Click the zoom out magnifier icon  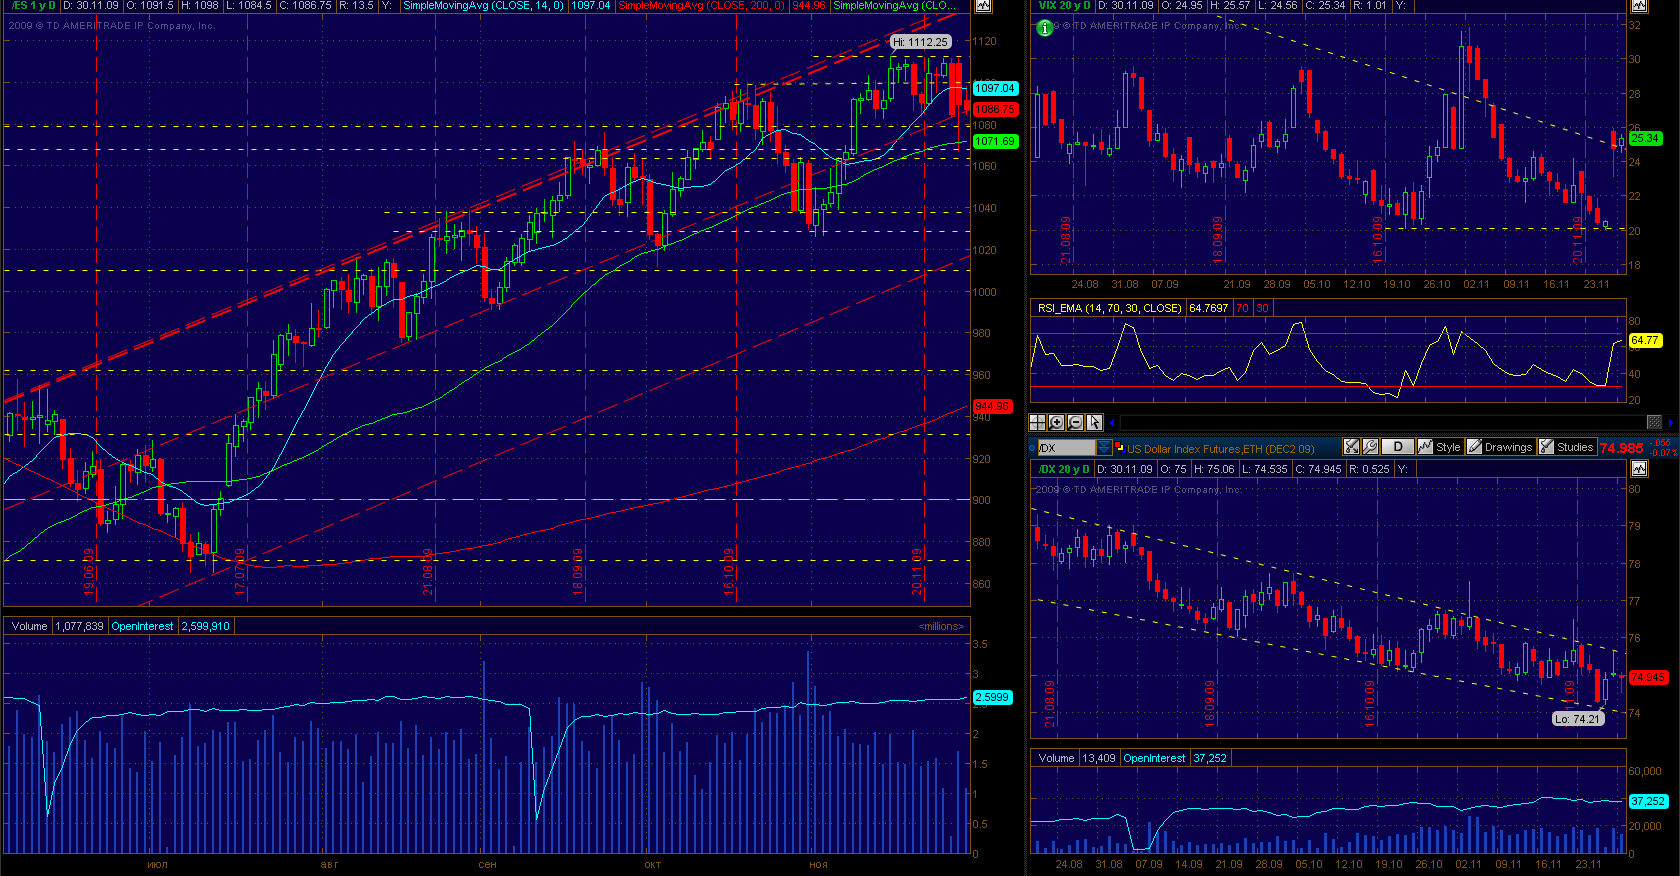(1075, 423)
